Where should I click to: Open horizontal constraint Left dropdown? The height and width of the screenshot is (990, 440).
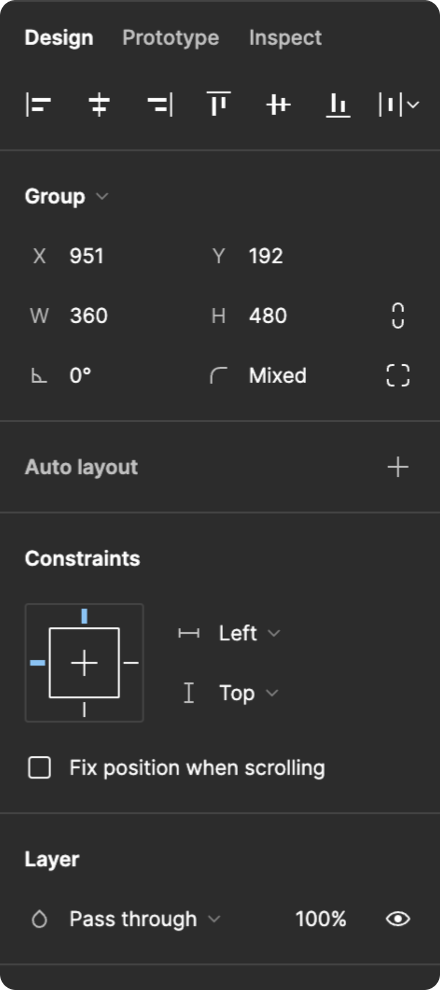tap(249, 633)
